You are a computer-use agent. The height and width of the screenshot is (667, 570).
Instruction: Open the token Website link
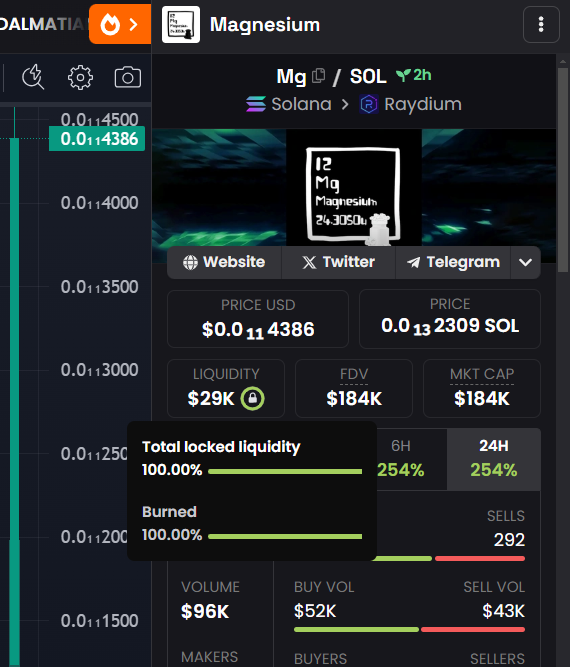tap(224, 262)
